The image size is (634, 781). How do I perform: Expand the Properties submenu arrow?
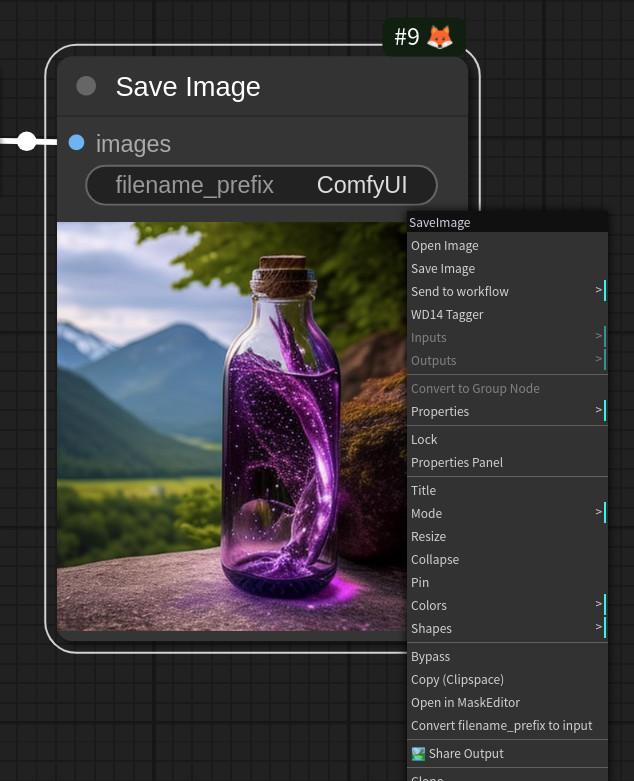[x=599, y=410]
